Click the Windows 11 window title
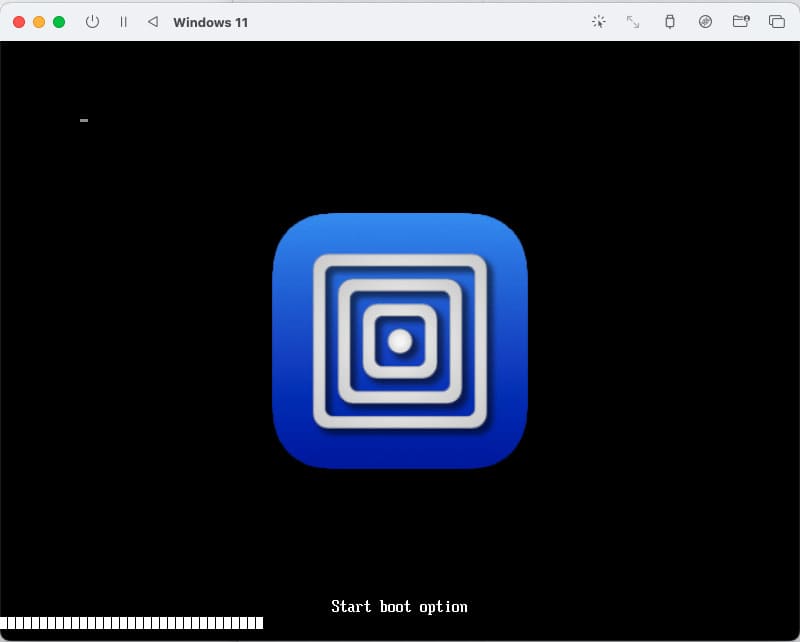 point(210,22)
